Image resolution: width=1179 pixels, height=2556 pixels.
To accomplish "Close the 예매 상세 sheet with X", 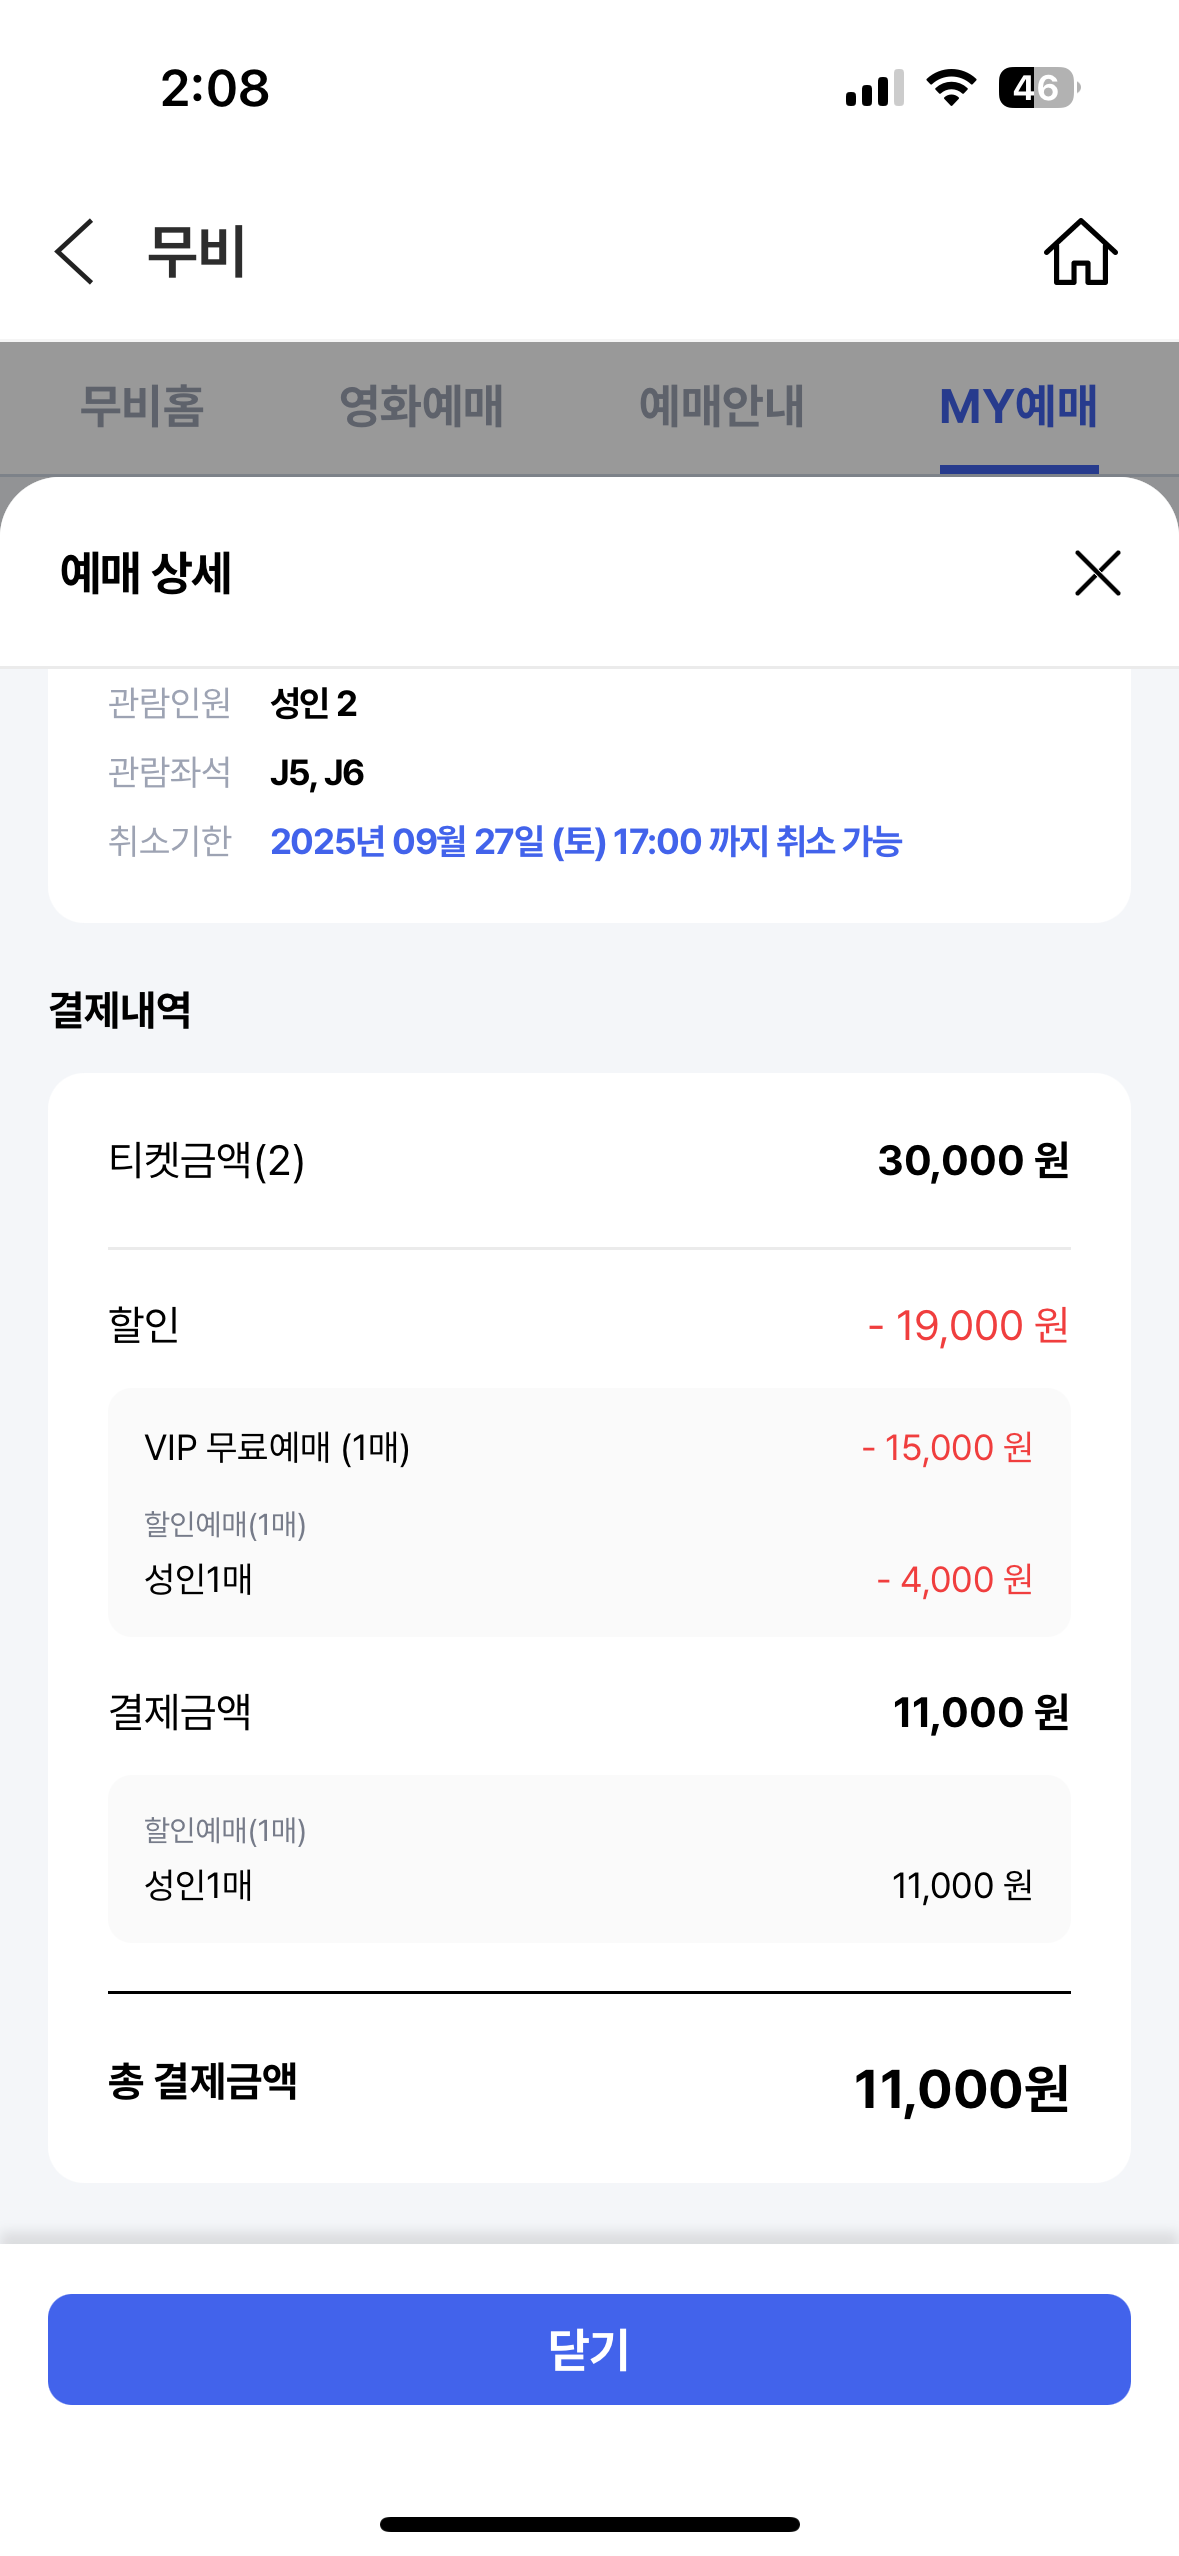I will point(1097,573).
